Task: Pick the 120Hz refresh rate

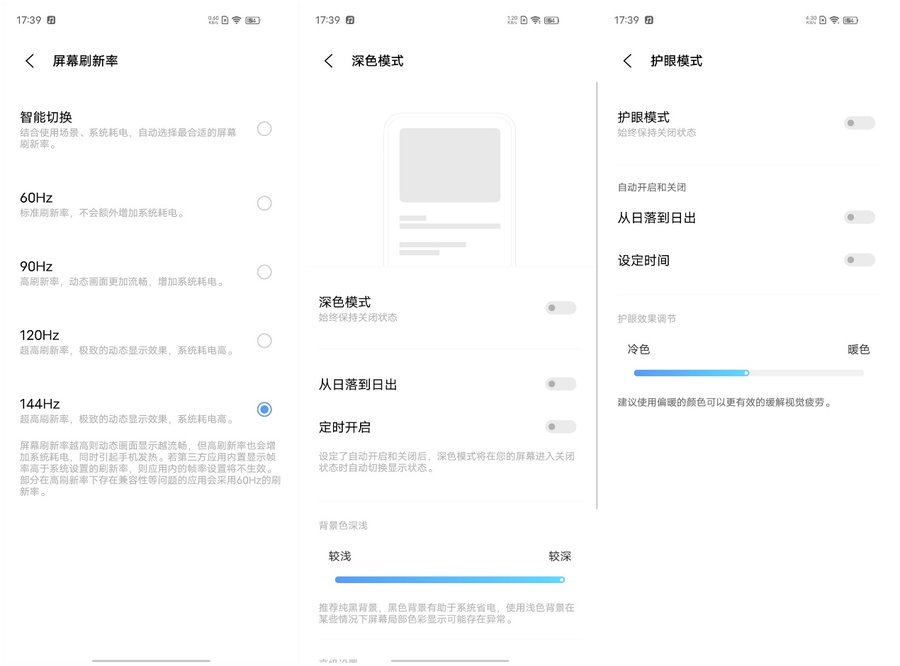Action: pos(264,341)
